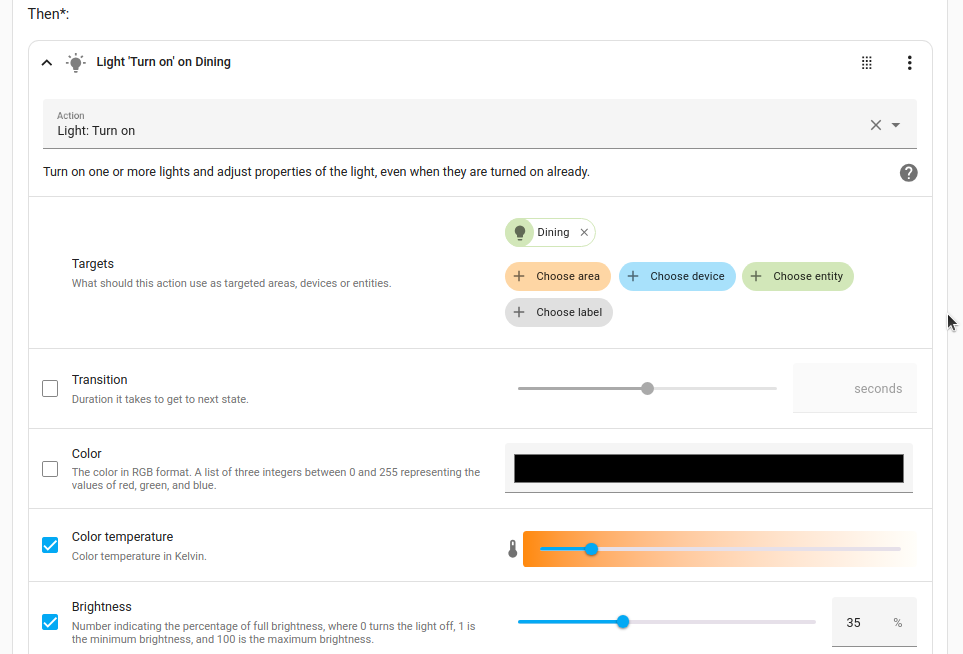Click the Choose device button
The image size is (963, 654).
[x=677, y=276]
